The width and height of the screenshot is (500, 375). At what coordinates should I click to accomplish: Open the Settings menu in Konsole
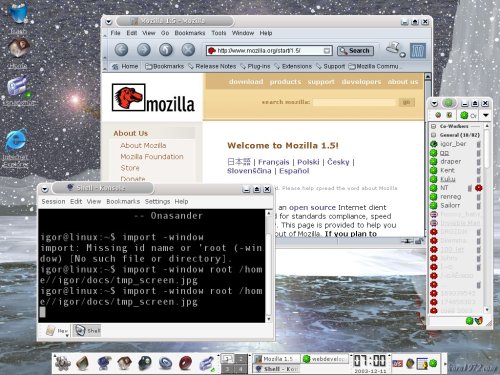tap(157, 202)
